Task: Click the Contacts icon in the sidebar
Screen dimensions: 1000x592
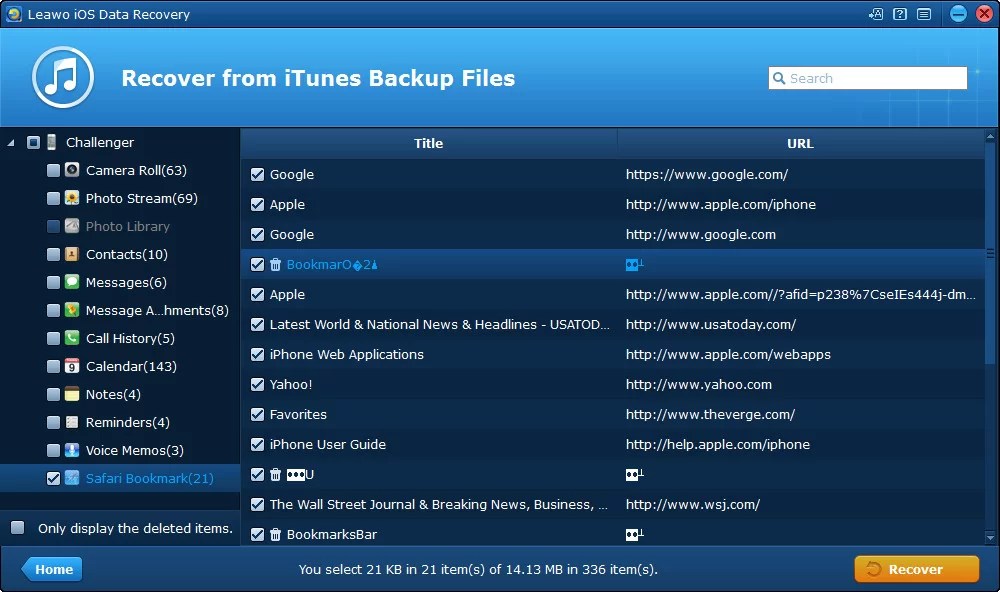Action: [71, 254]
